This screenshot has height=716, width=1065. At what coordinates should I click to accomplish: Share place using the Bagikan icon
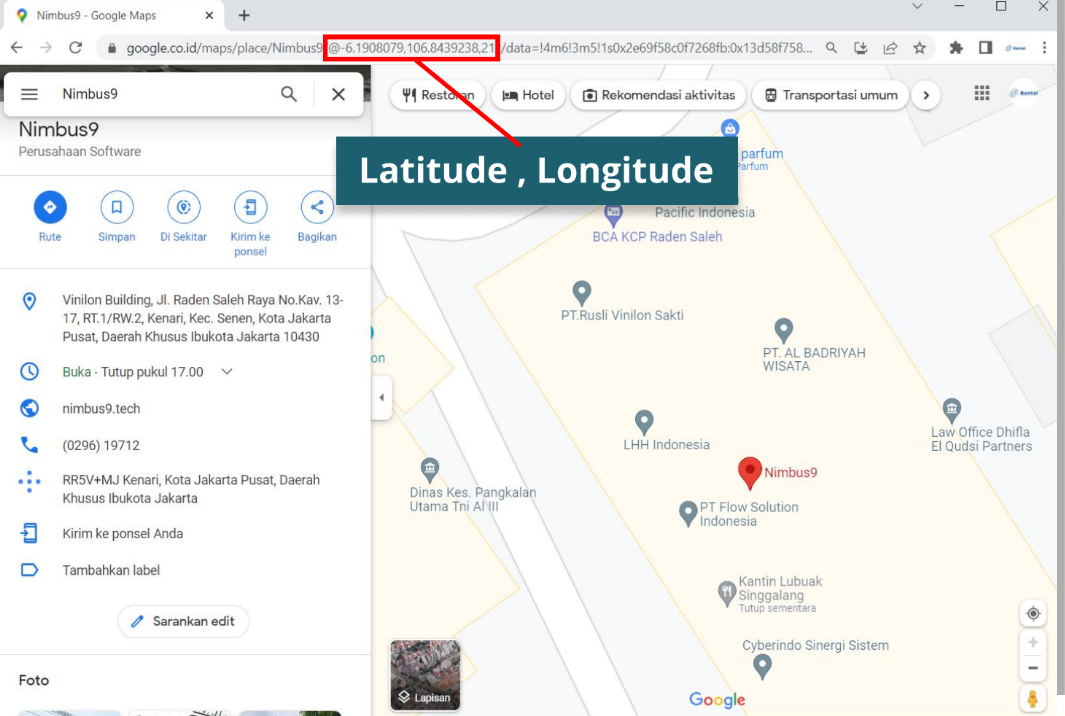(317, 207)
